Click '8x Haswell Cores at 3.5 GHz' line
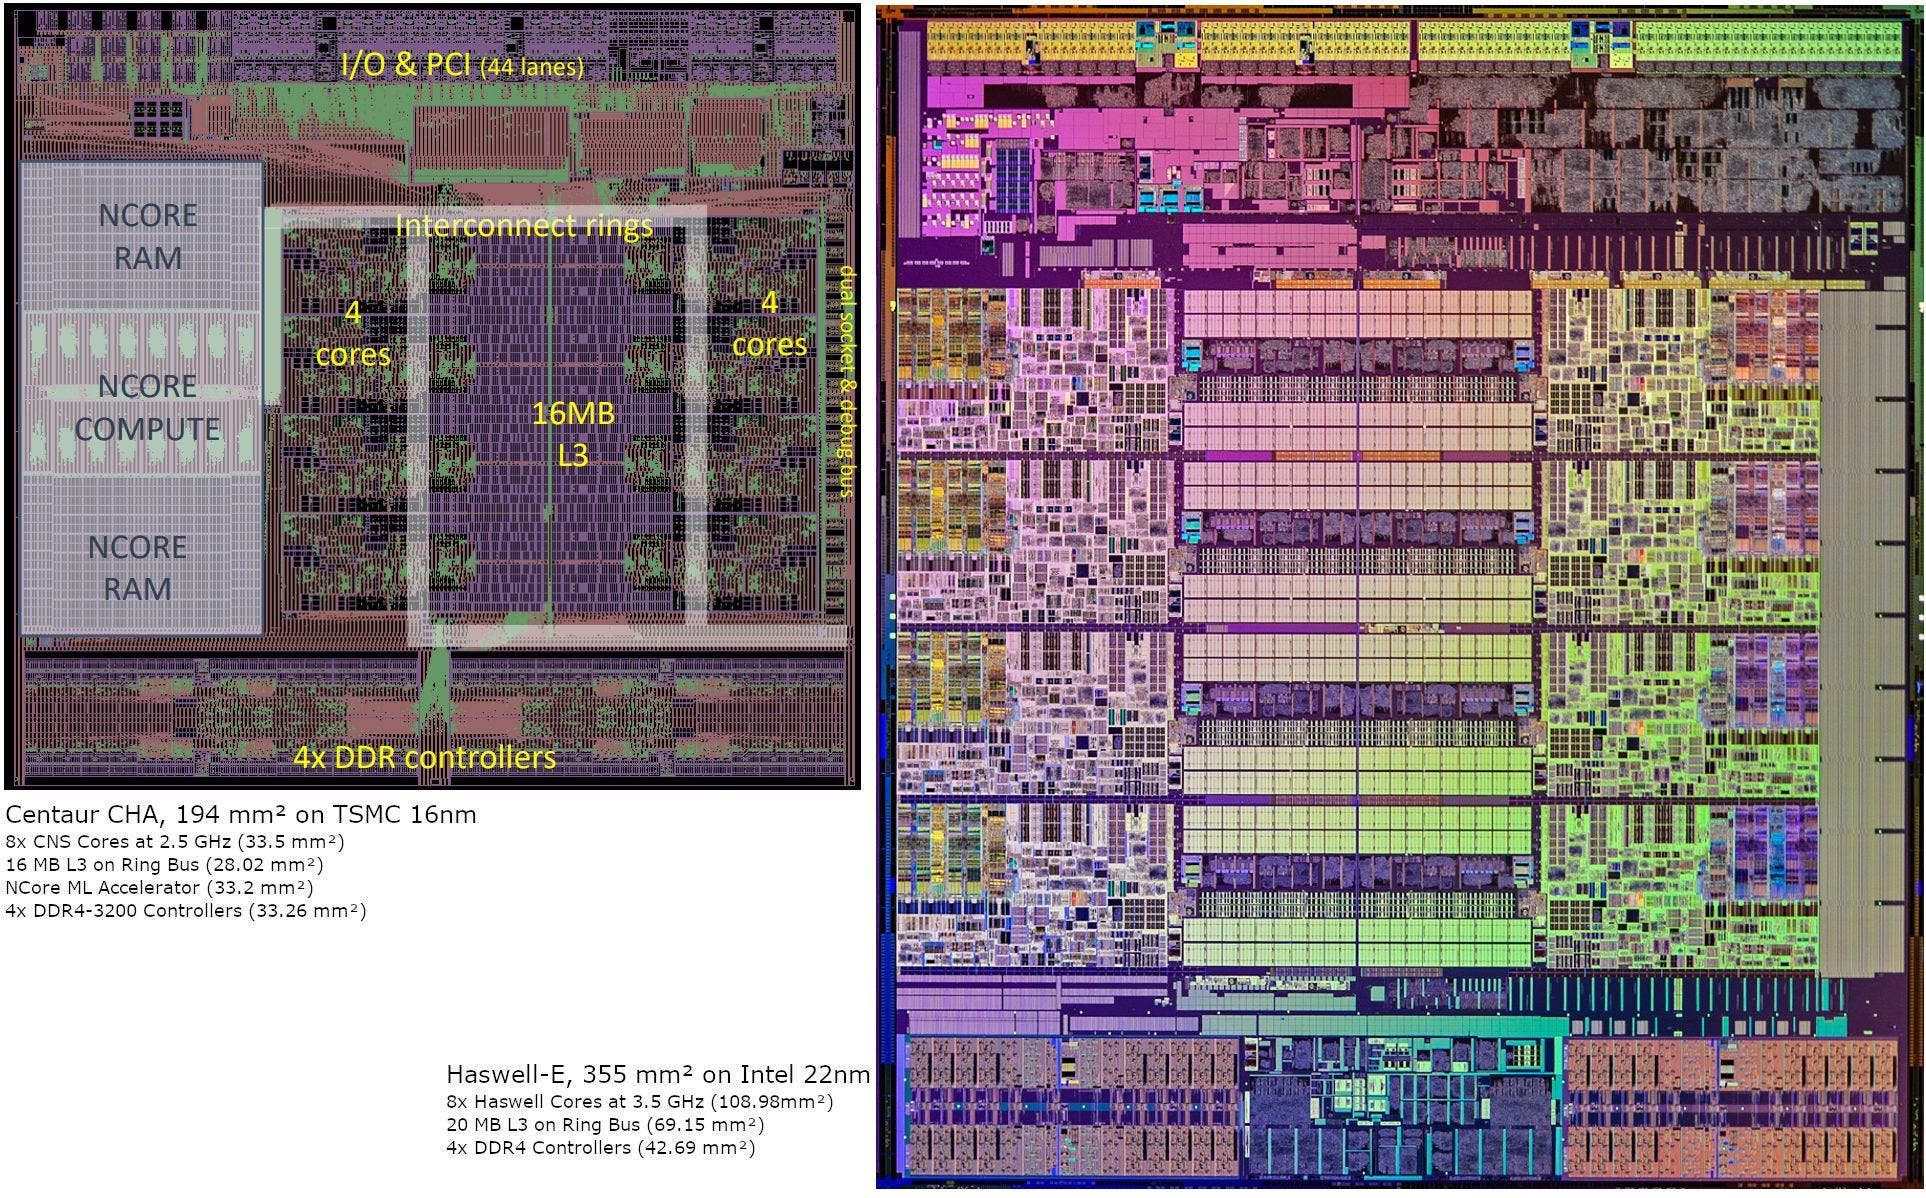This screenshot has width=1926, height=1198. (640, 1101)
